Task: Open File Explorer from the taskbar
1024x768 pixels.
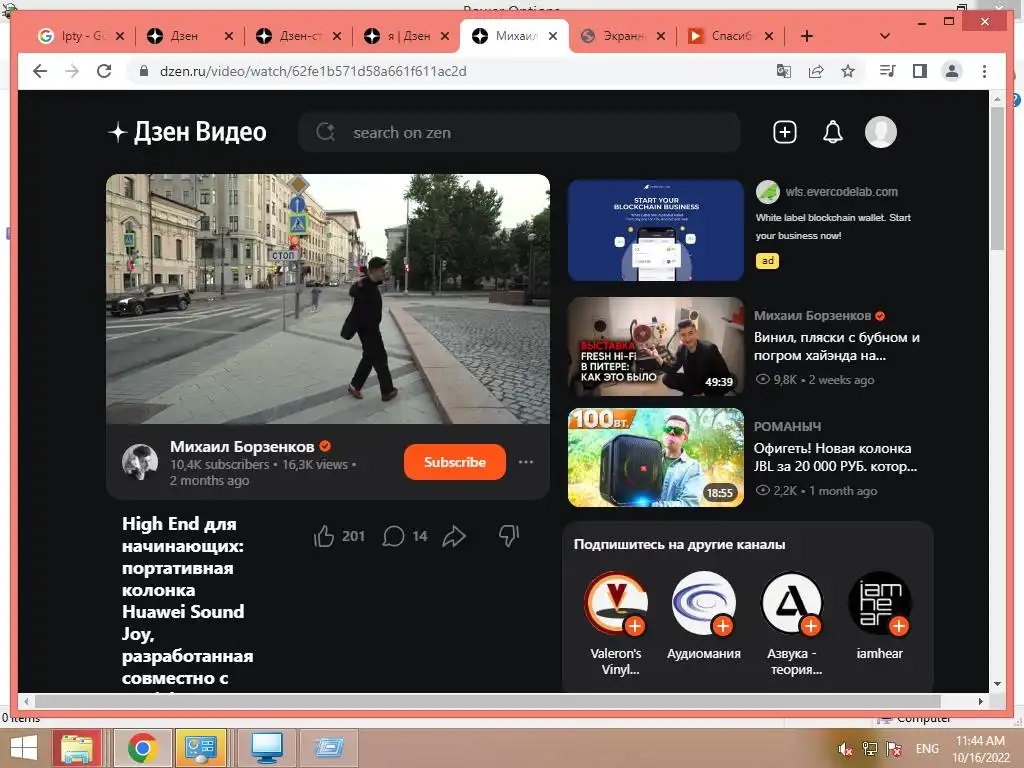Action: (x=77, y=748)
